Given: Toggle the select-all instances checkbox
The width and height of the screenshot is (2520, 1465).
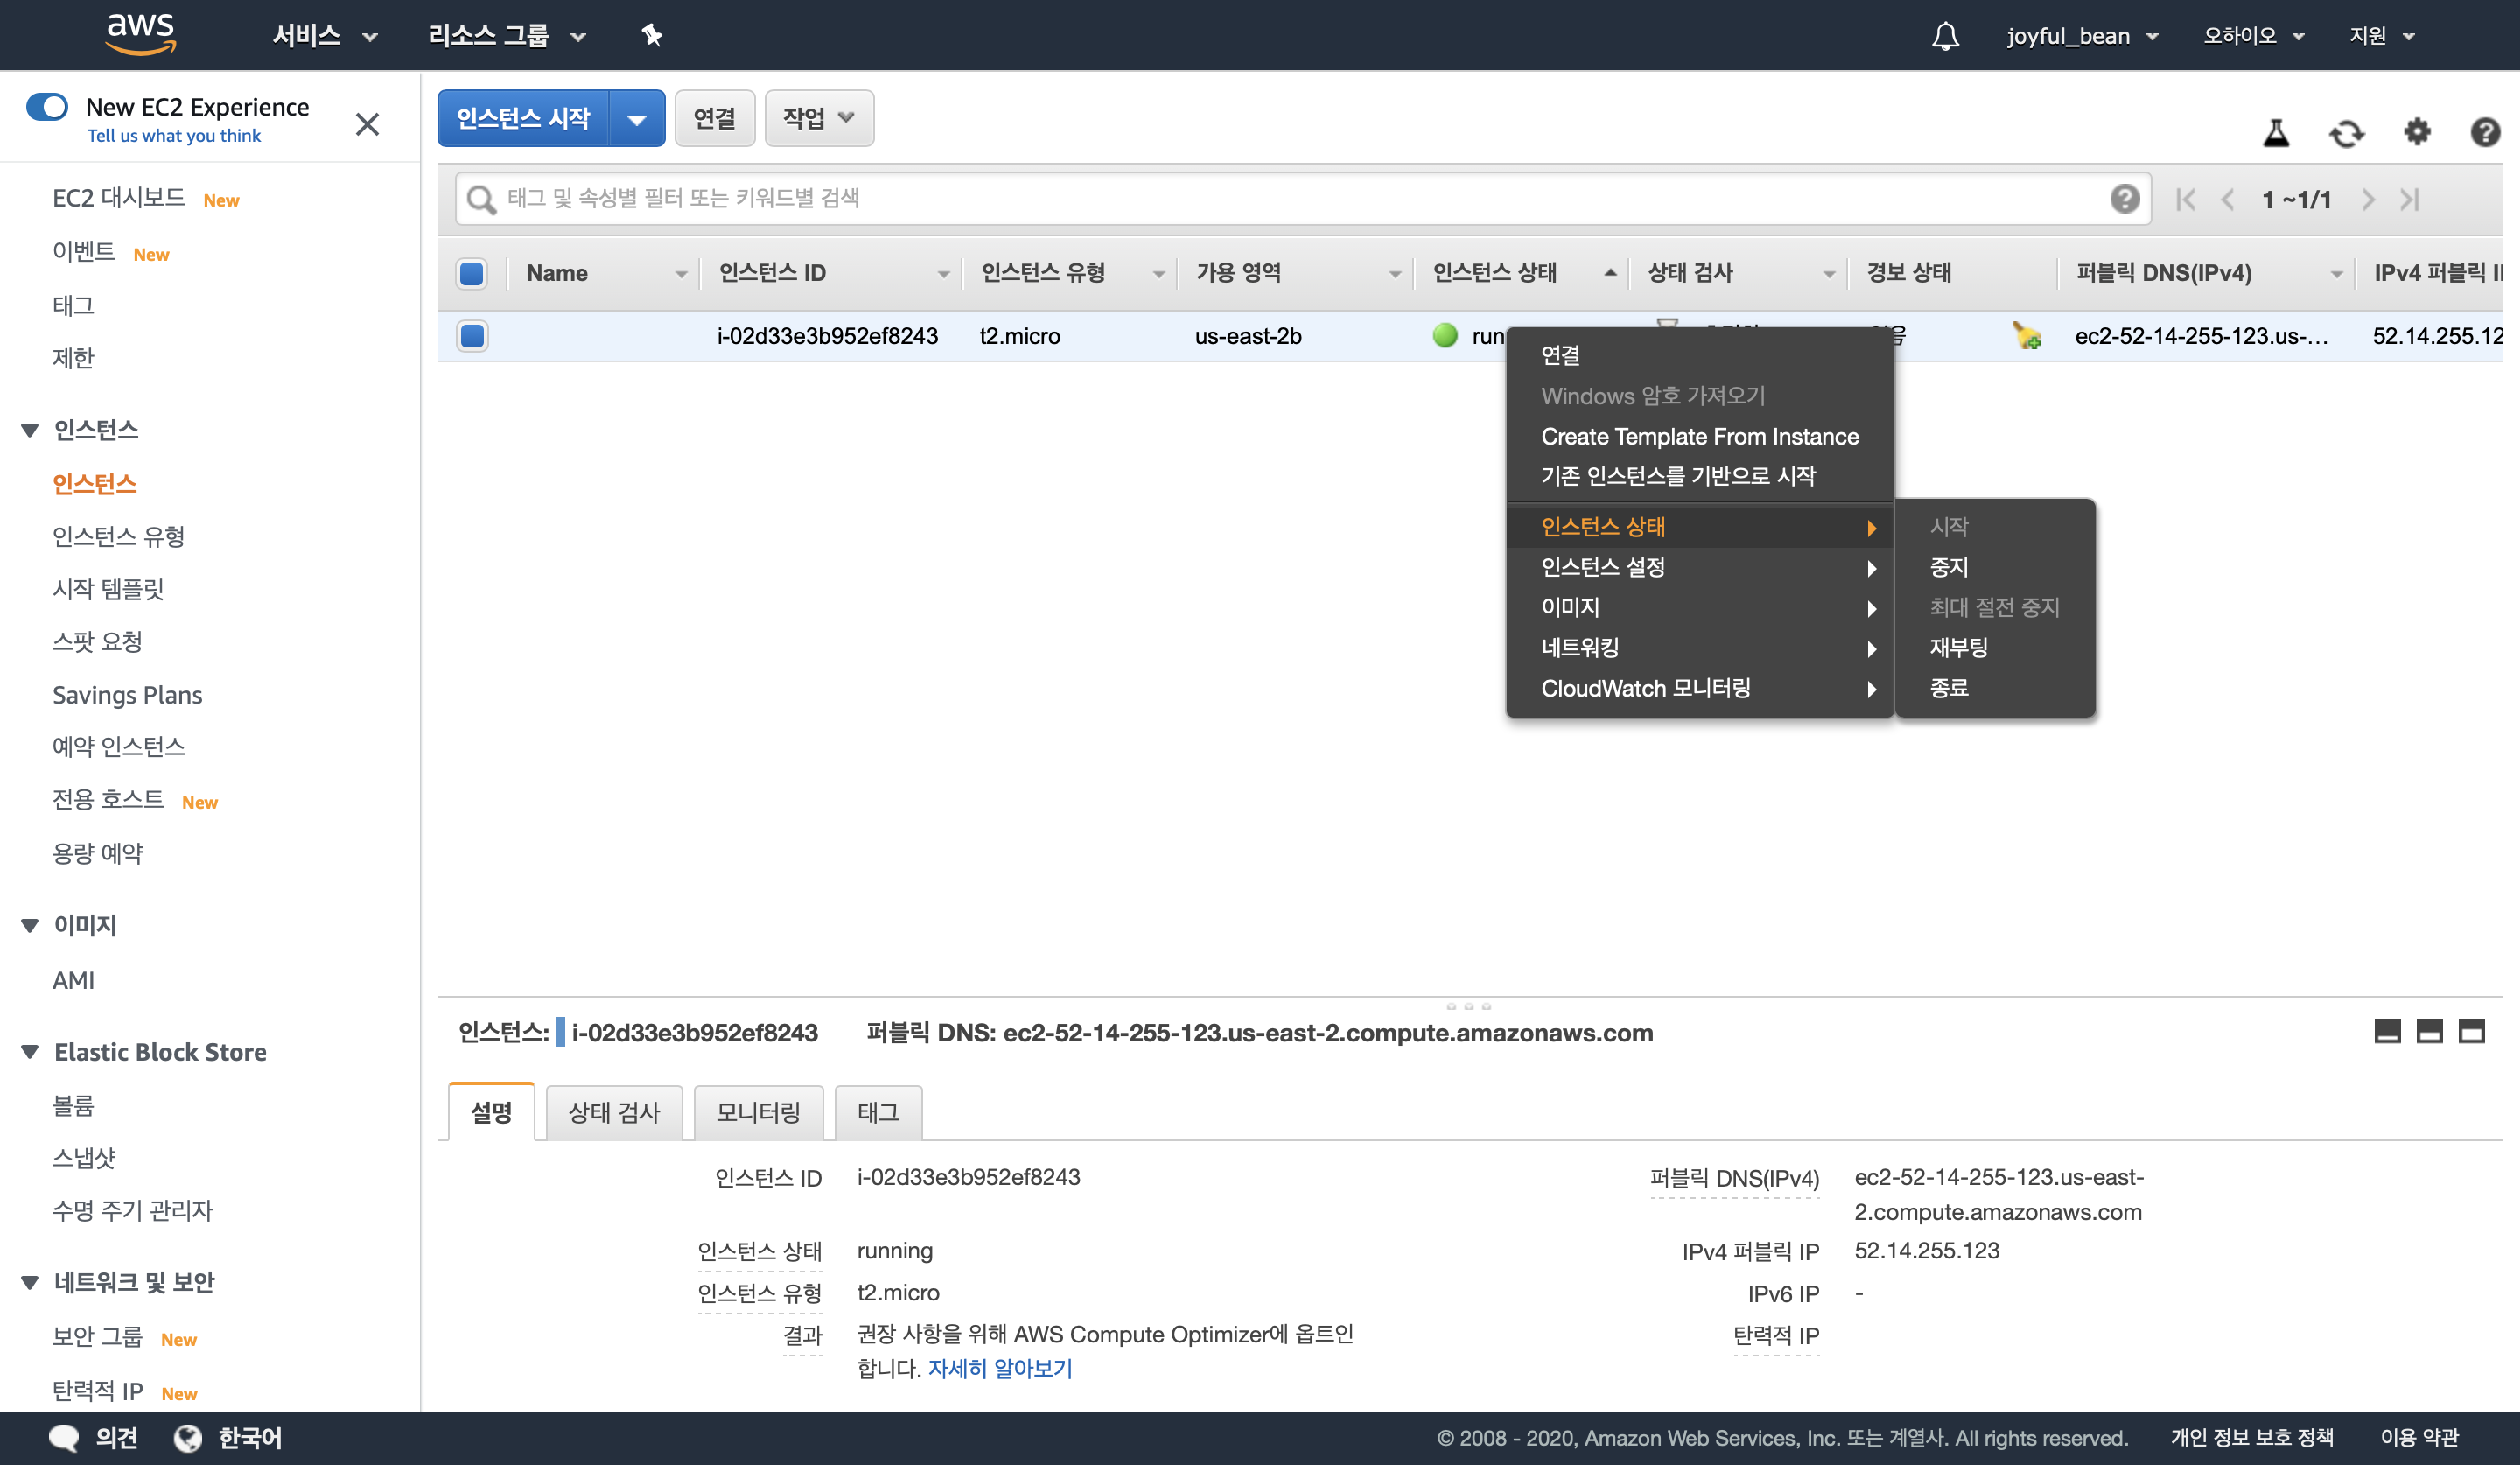Looking at the screenshot, I should pyautogui.click(x=472, y=273).
